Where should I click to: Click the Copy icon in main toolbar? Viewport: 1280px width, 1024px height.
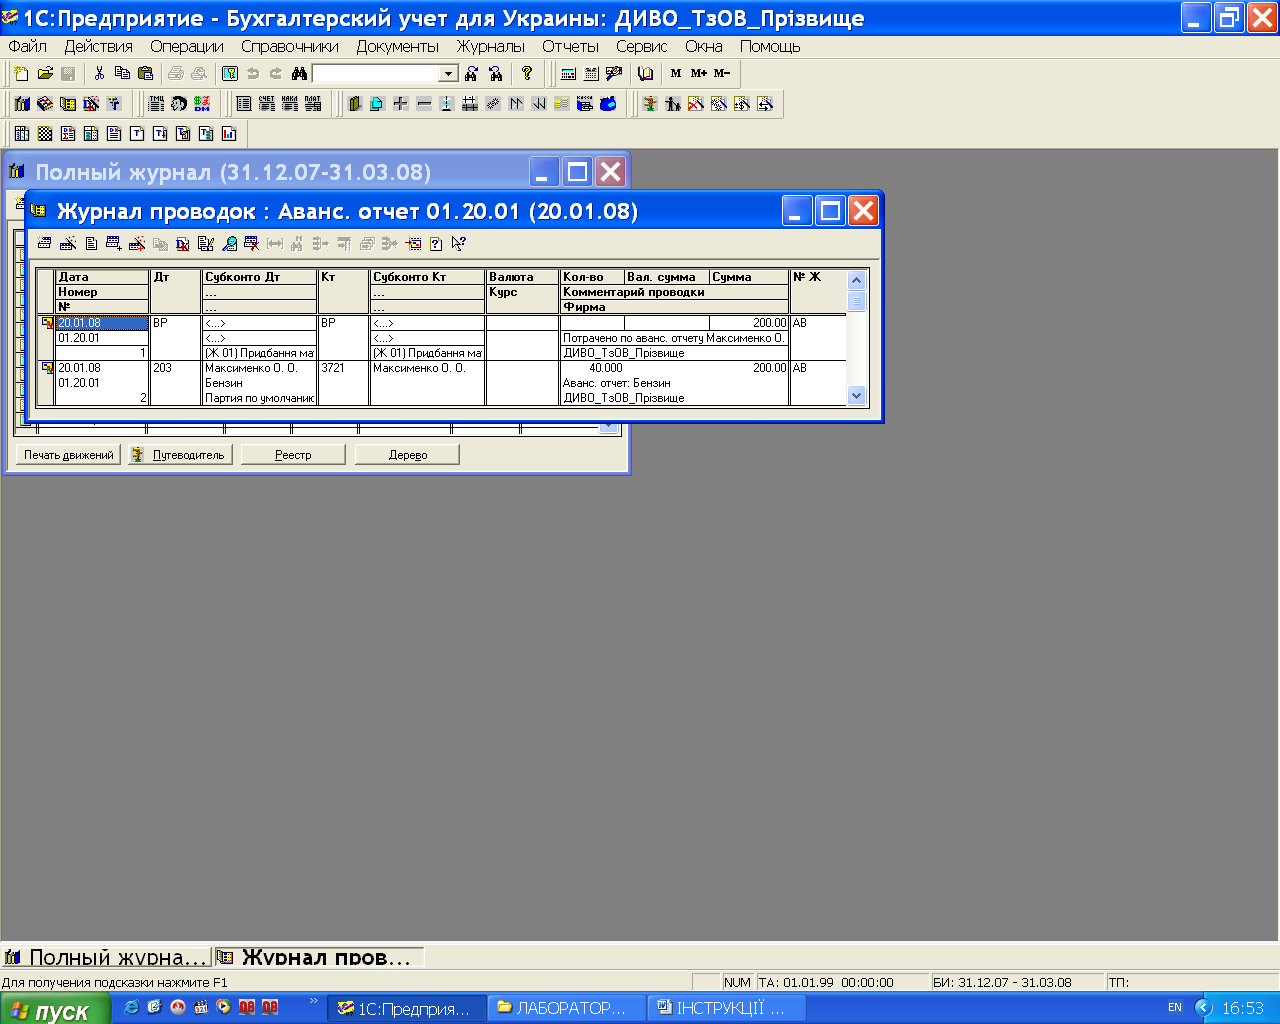pyautogui.click(x=122, y=73)
